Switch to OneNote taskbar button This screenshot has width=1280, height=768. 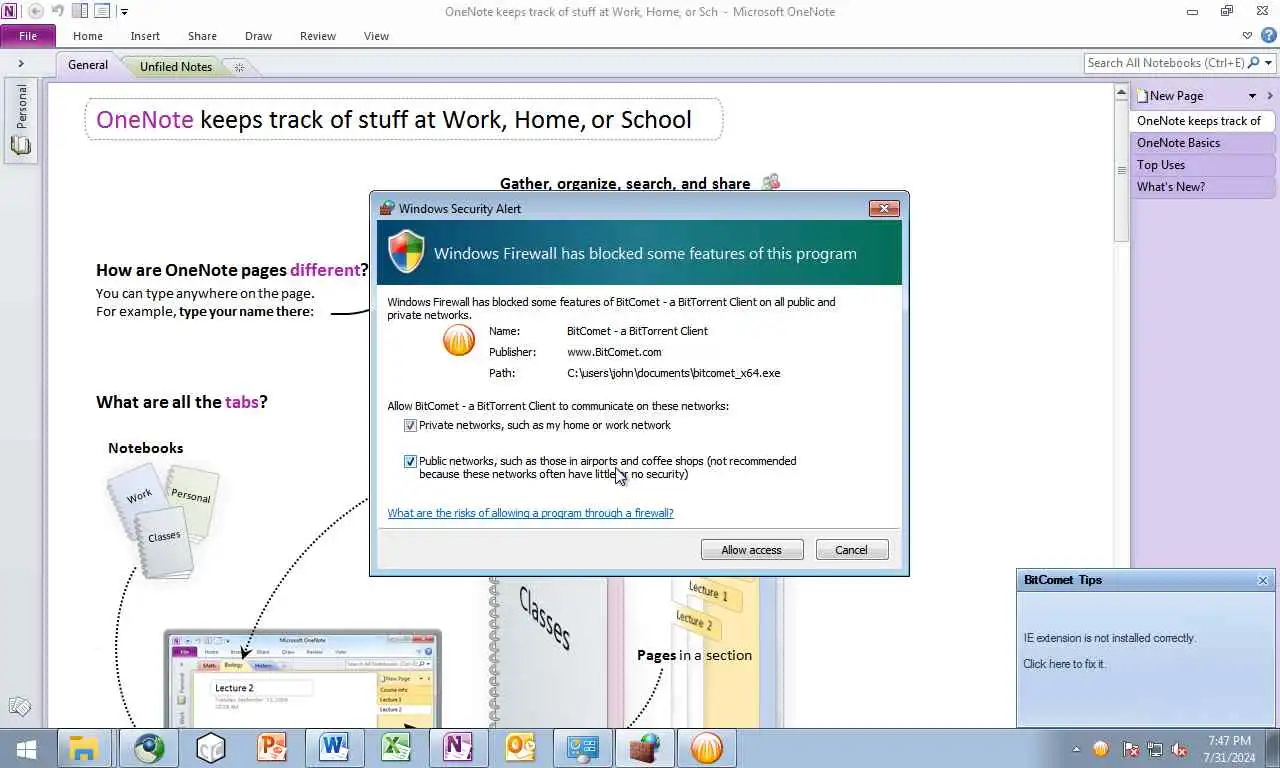(x=458, y=748)
